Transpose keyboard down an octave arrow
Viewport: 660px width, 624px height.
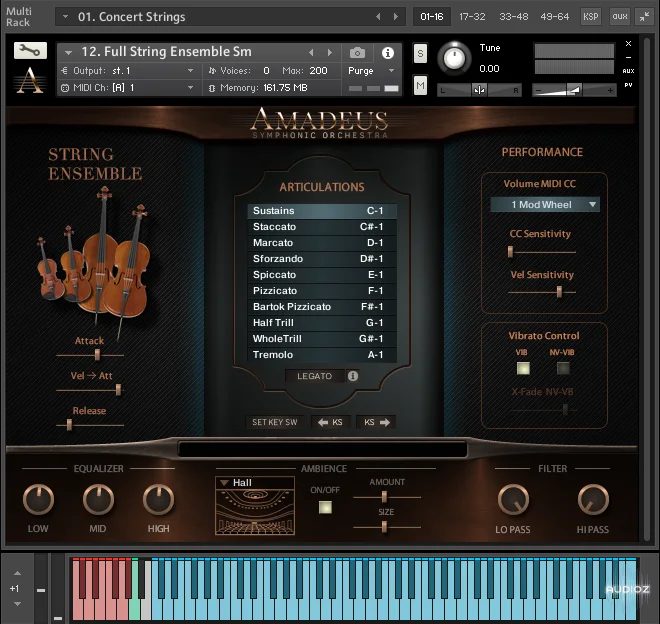click(17, 604)
